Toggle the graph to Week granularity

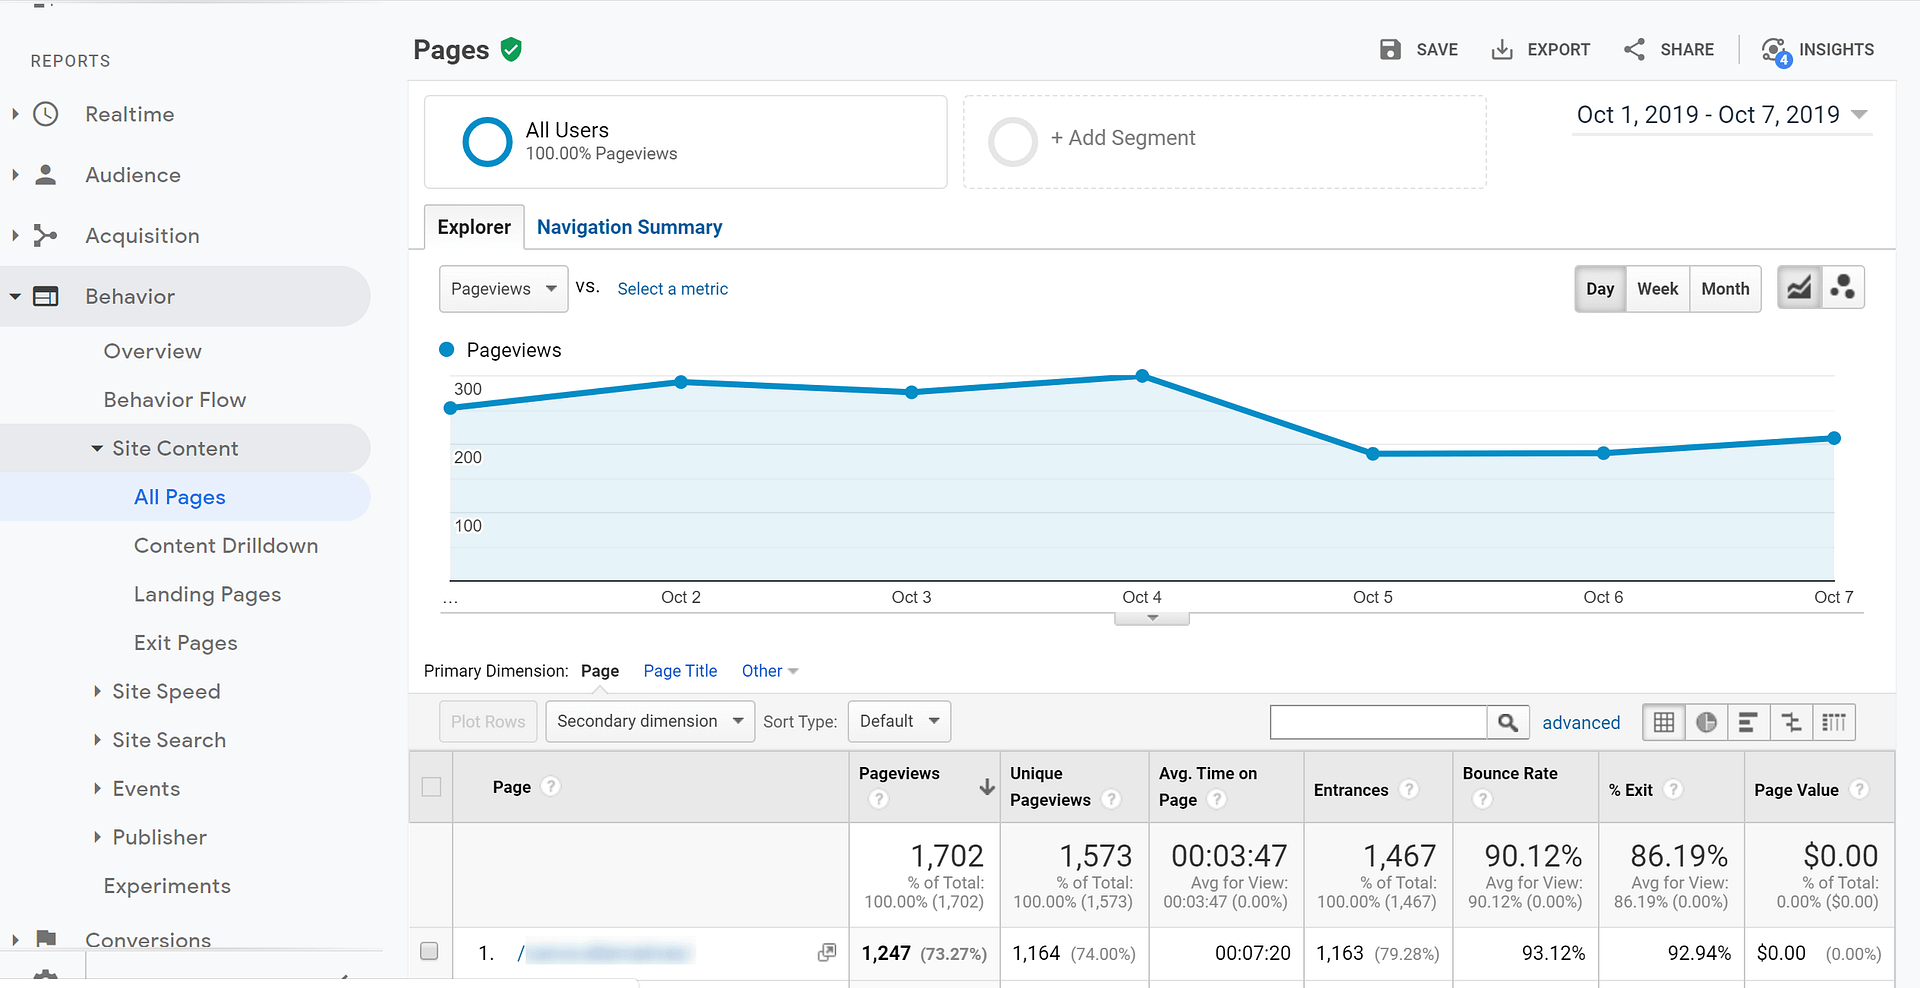pyautogui.click(x=1657, y=289)
